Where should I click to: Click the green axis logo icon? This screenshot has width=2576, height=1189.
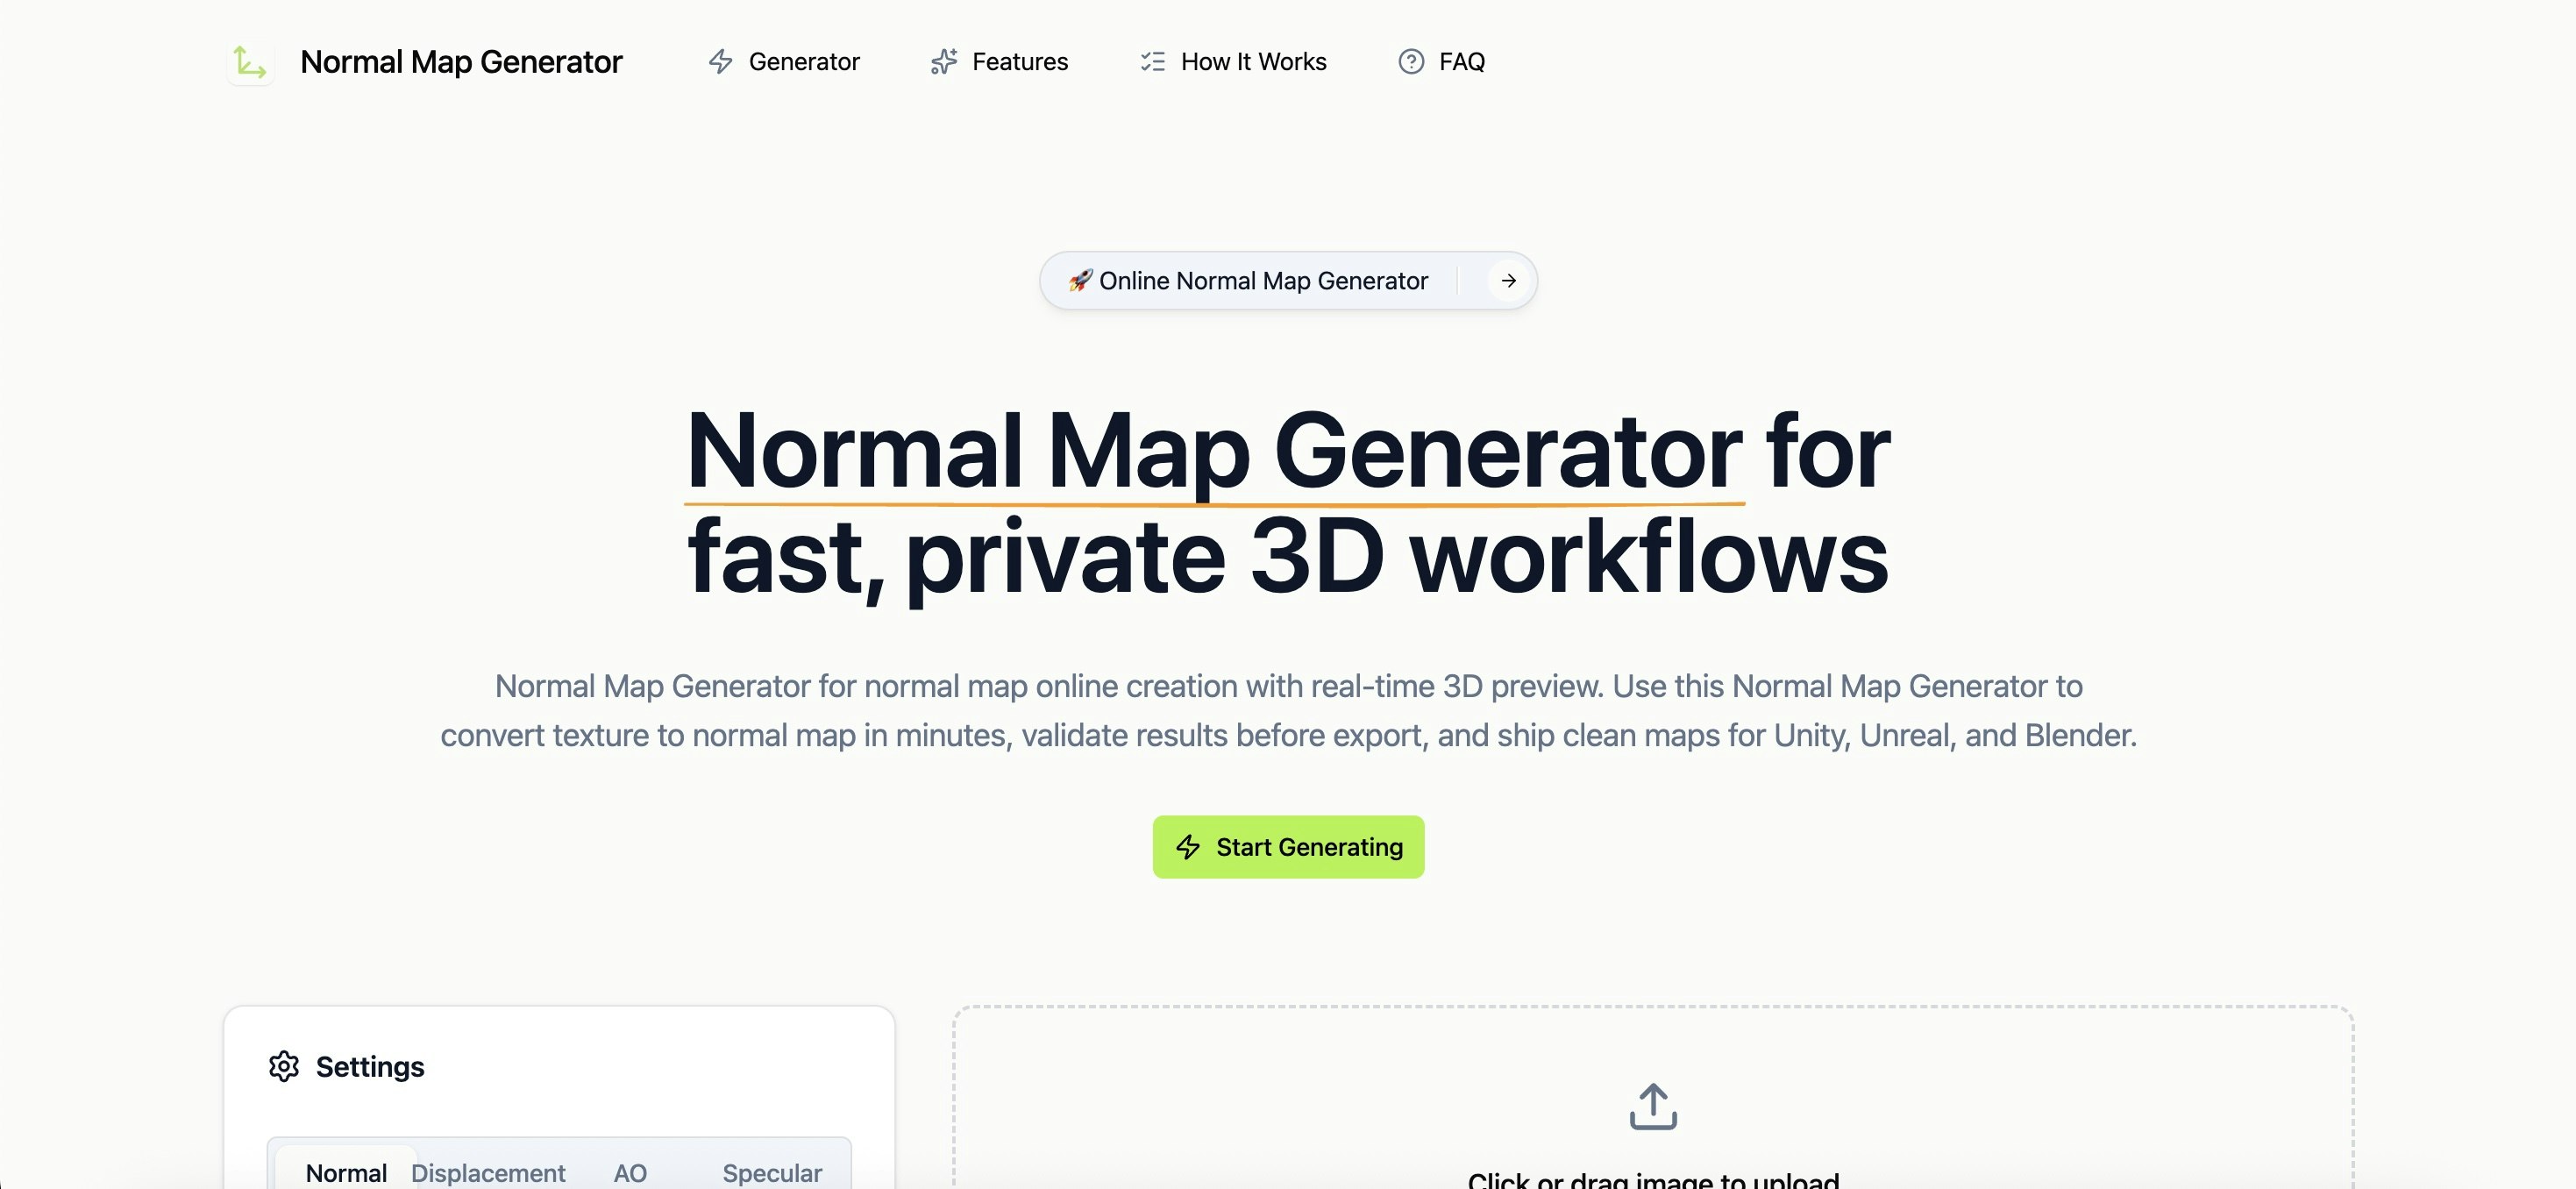click(x=249, y=62)
